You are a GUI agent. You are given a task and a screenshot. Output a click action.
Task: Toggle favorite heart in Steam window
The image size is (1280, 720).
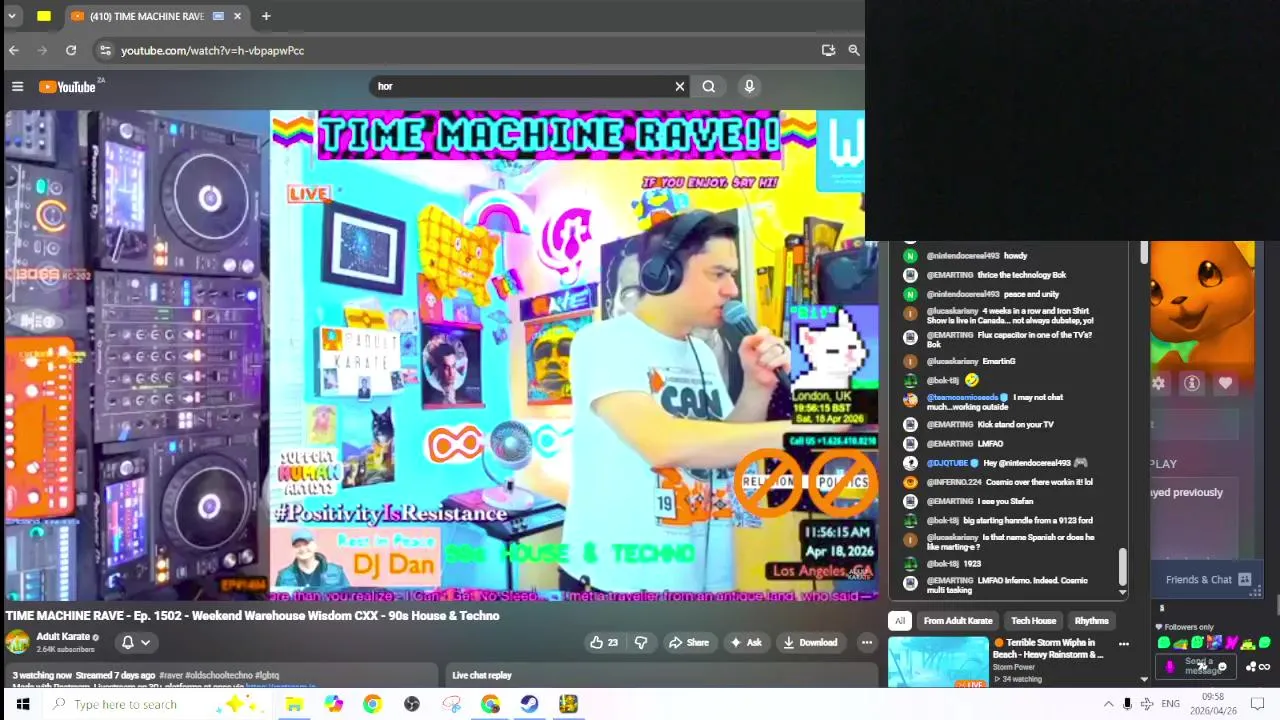coord(1225,383)
